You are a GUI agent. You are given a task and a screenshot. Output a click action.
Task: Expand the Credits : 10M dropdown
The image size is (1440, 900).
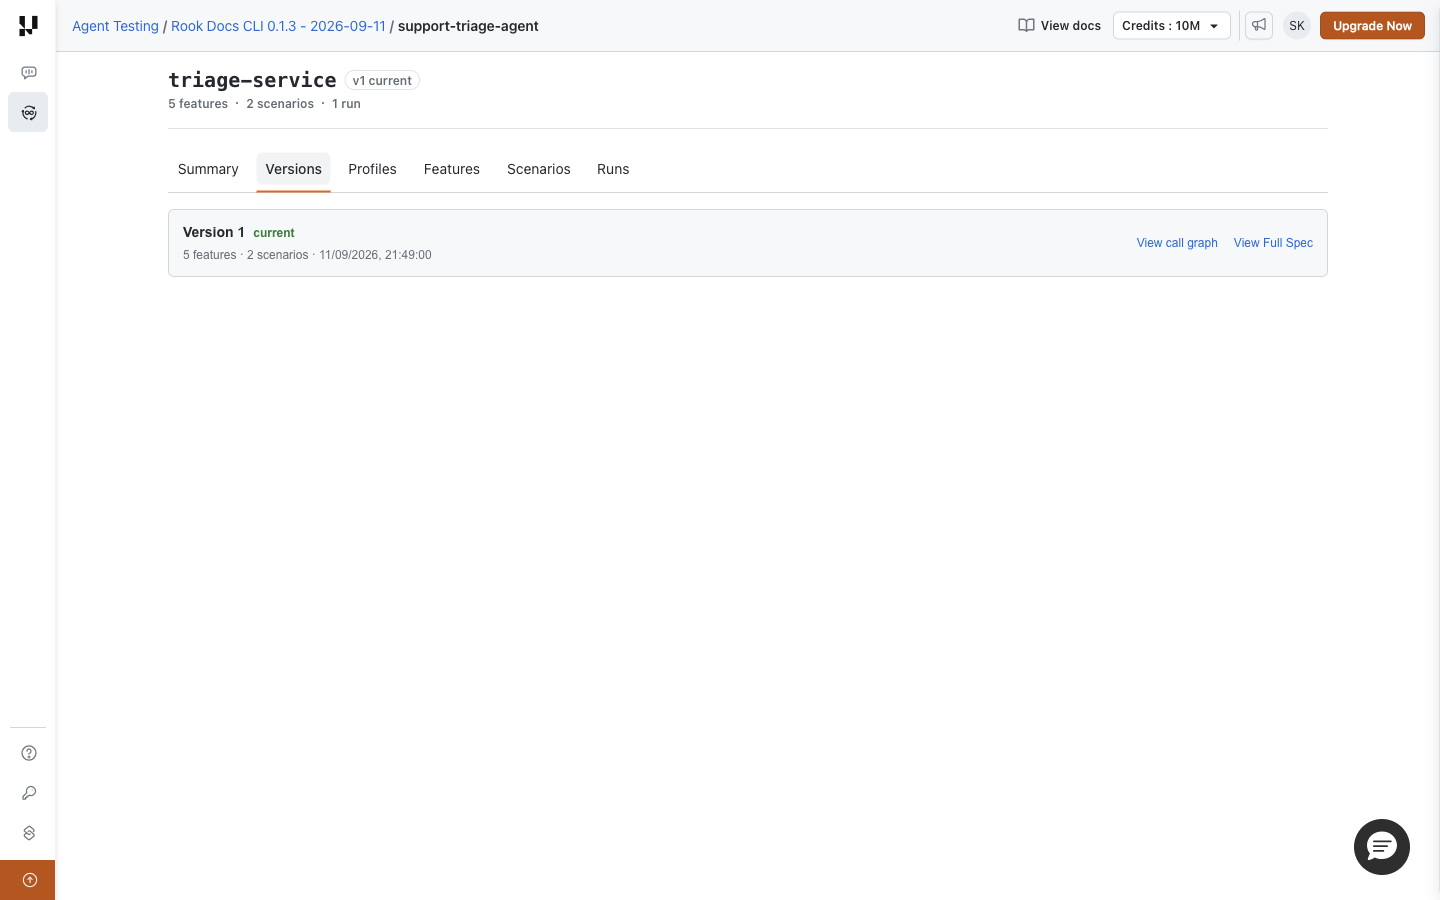point(1172,26)
